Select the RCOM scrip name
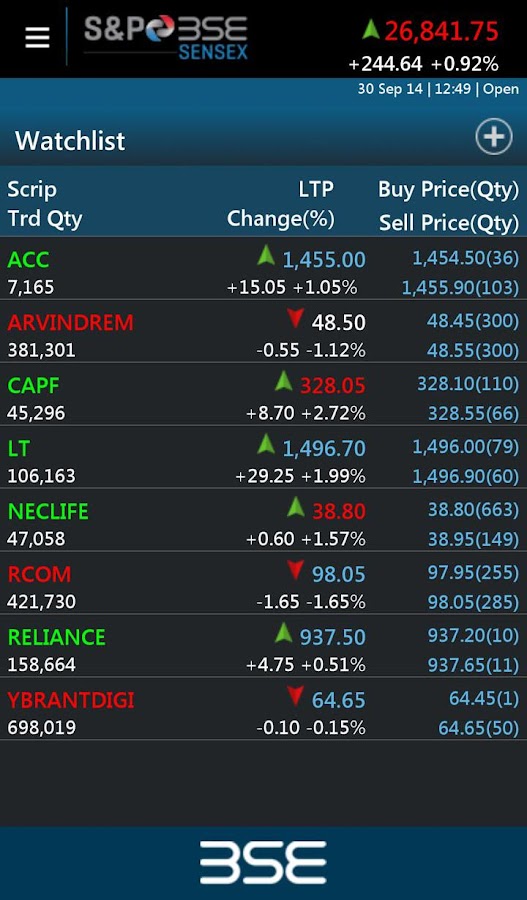This screenshot has height=900, width=527. [39, 575]
